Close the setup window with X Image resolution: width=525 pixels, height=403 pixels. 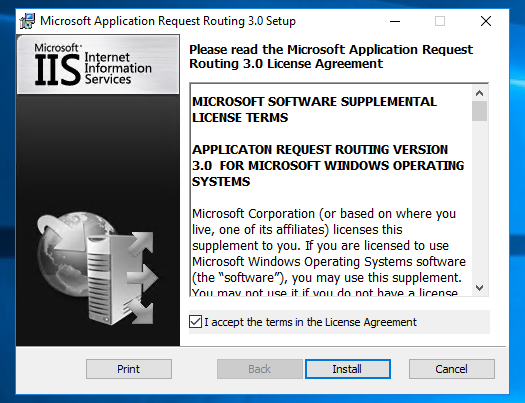point(486,21)
